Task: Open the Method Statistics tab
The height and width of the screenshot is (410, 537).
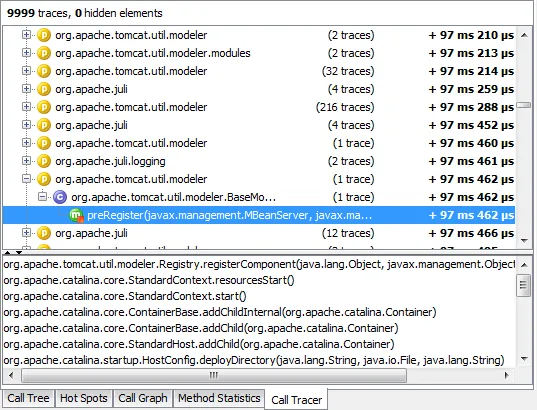Action: pos(219,398)
